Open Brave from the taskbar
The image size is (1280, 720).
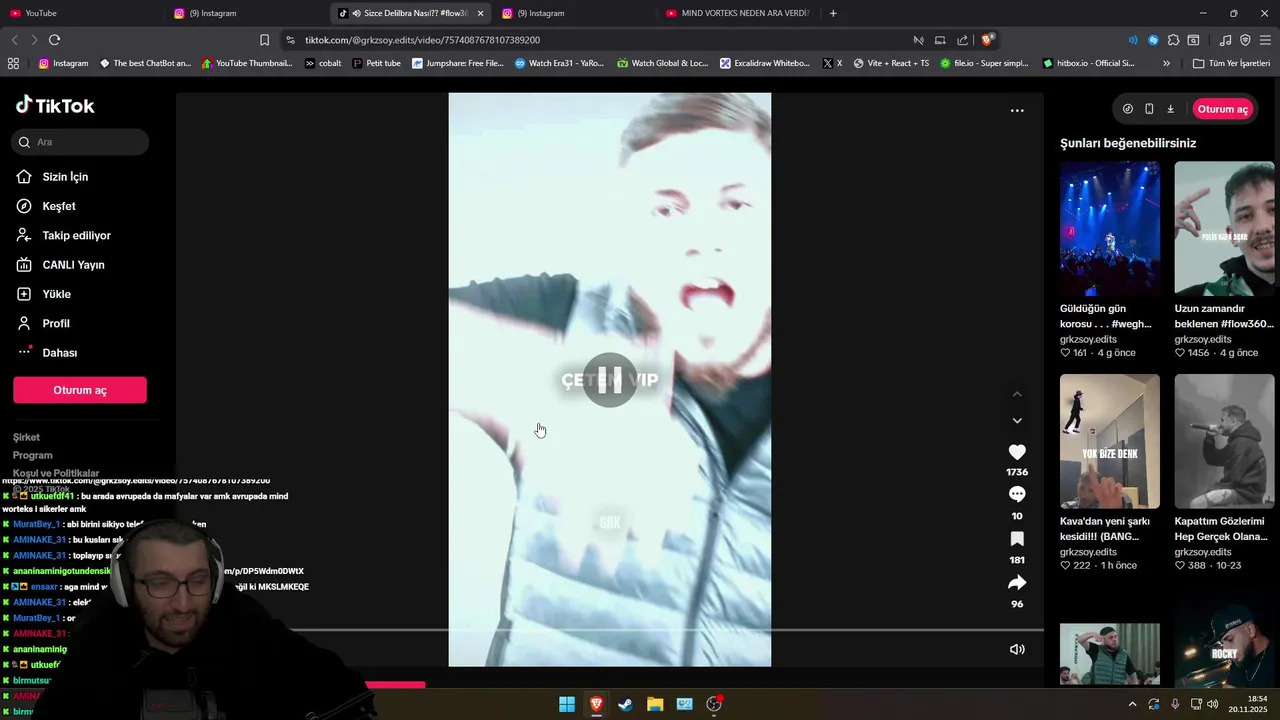pyautogui.click(x=596, y=704)
